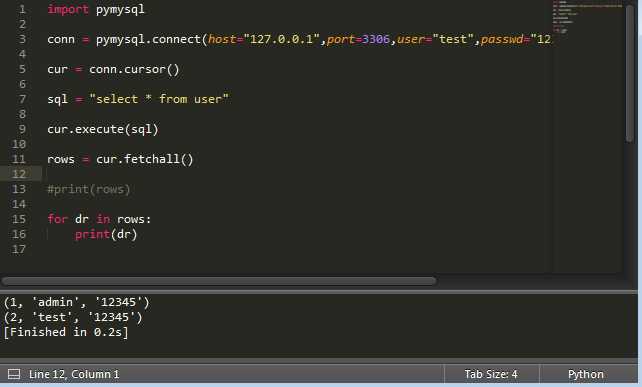The height and width of the screenshot is (387, 642).
Task: Click line number 17 in the gutter
Action: [x=19, y=249]
